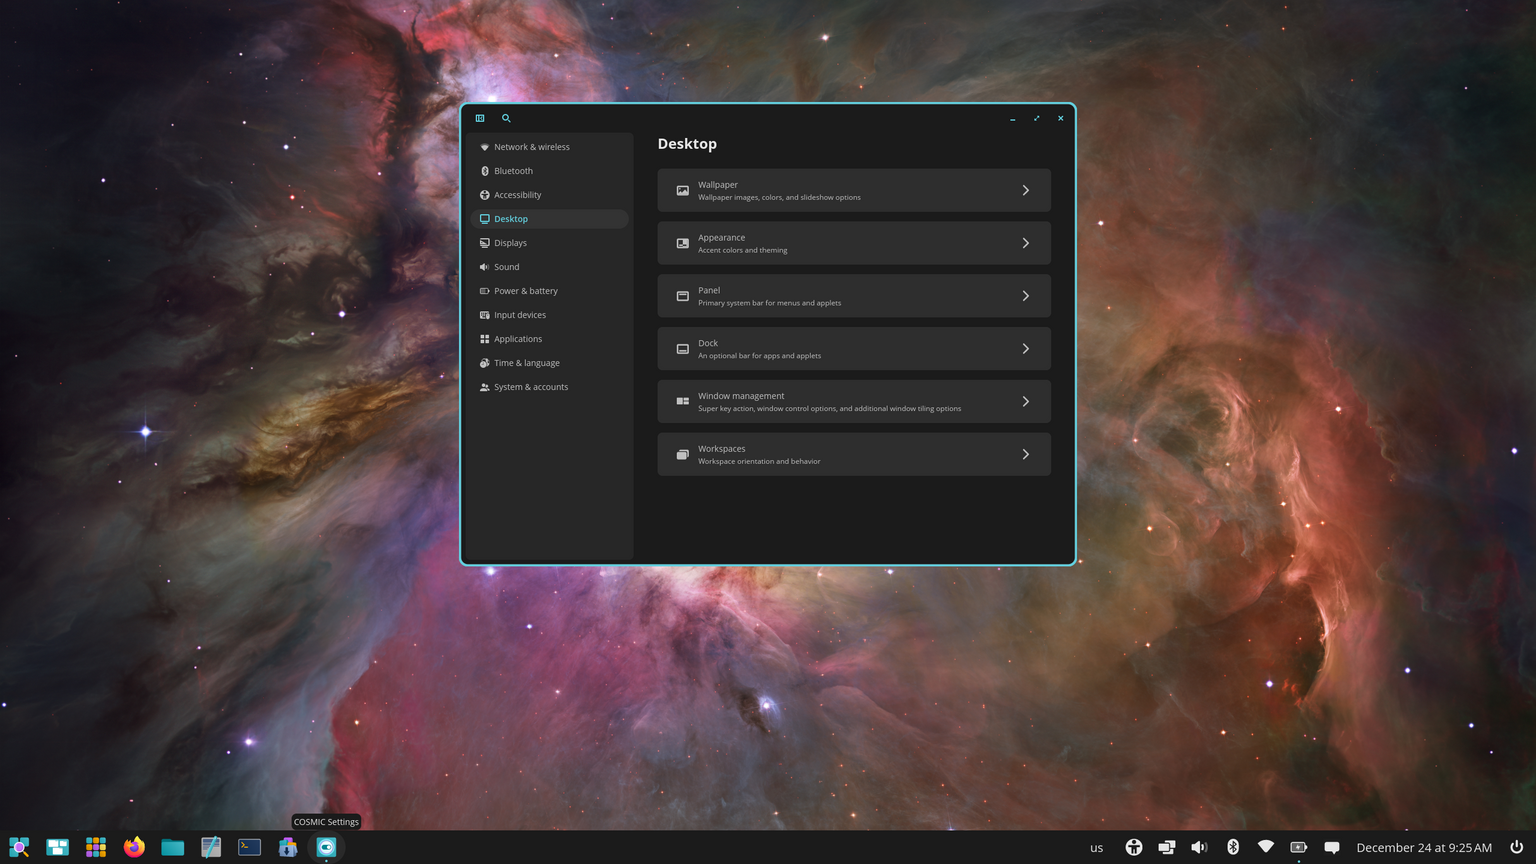Image resolution: width=1536 pixels, height=864 pixels.
Task: Switch to Displays settings
Action: (x=510, y=242)
